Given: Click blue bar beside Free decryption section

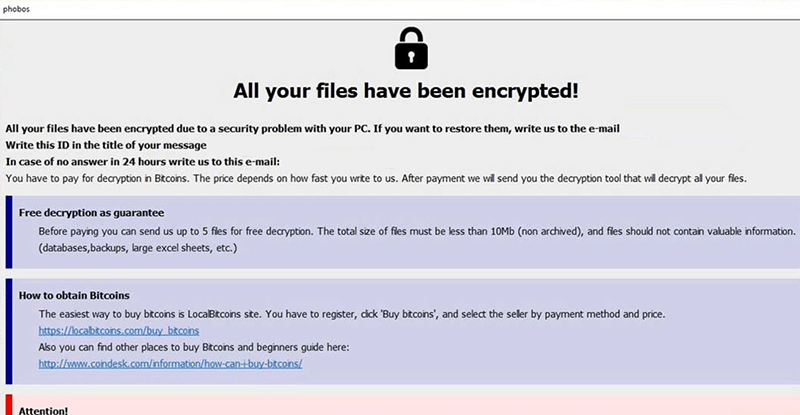Looking at the screenshot, I should [9, 232].
